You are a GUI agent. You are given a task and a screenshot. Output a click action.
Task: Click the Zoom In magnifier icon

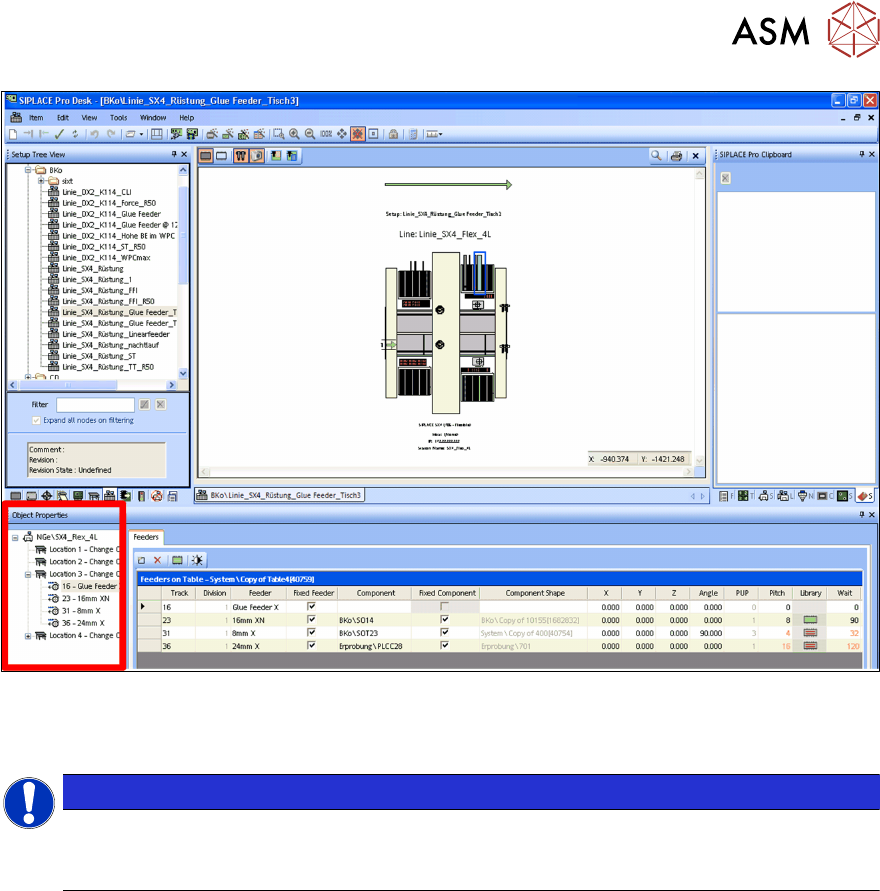pos(294,134)
